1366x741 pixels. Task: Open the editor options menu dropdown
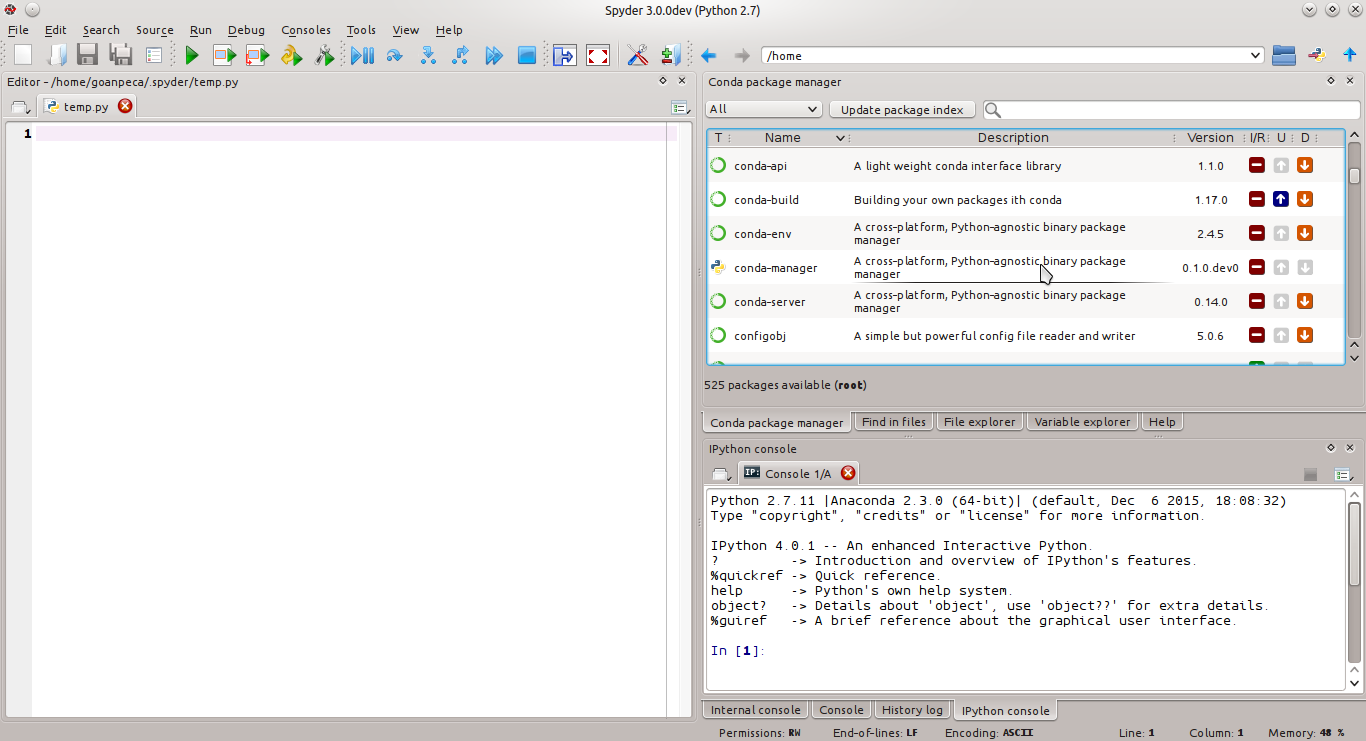680,107
